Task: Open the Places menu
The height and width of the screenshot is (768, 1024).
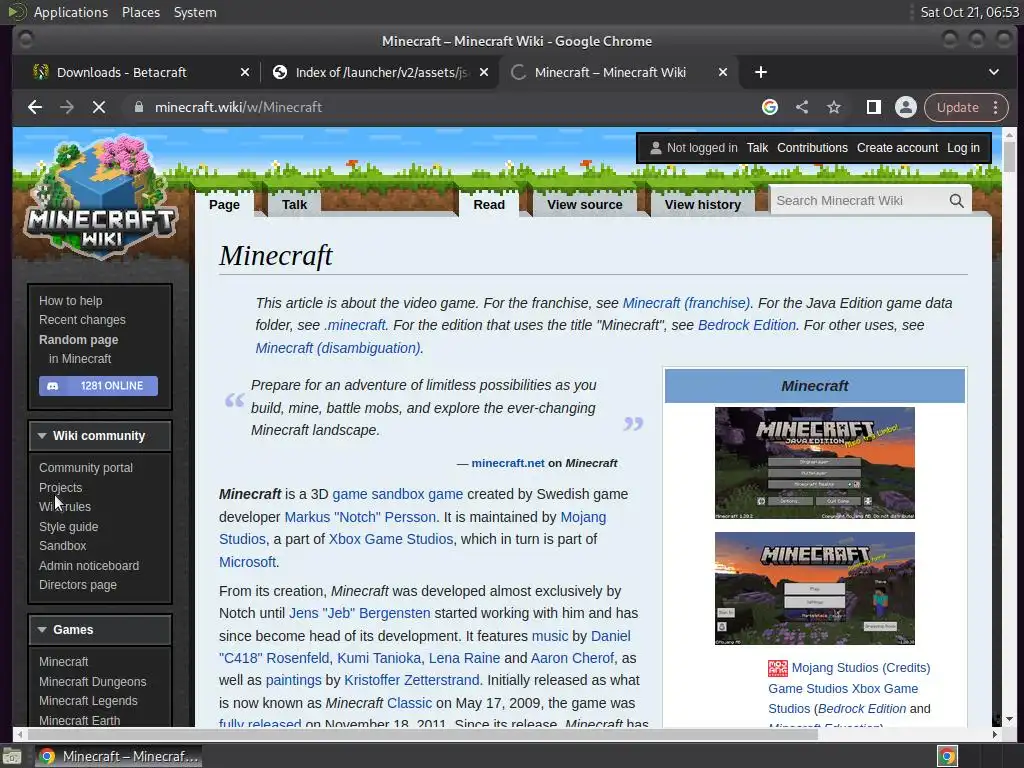Action: tap(140, 12)
